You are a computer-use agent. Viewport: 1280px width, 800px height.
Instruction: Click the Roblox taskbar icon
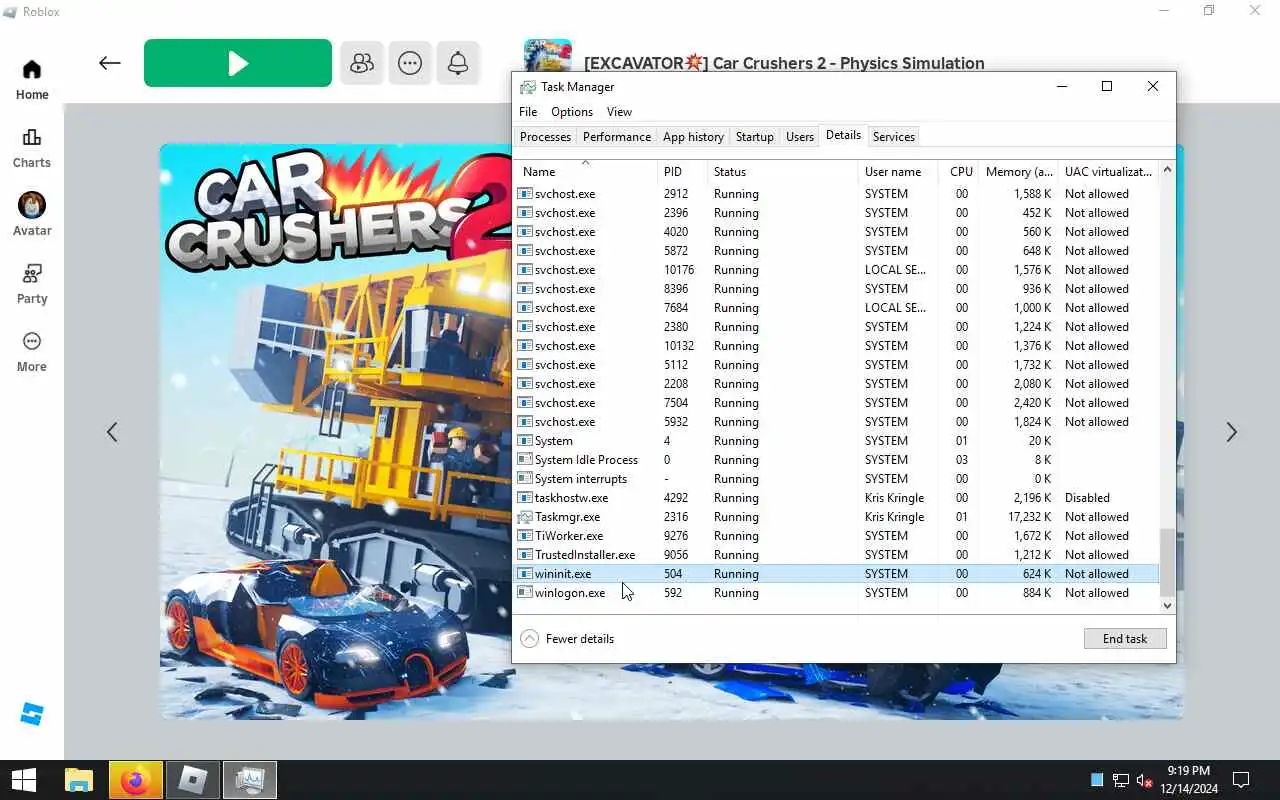pyautogui.click(x=192, y=780)
